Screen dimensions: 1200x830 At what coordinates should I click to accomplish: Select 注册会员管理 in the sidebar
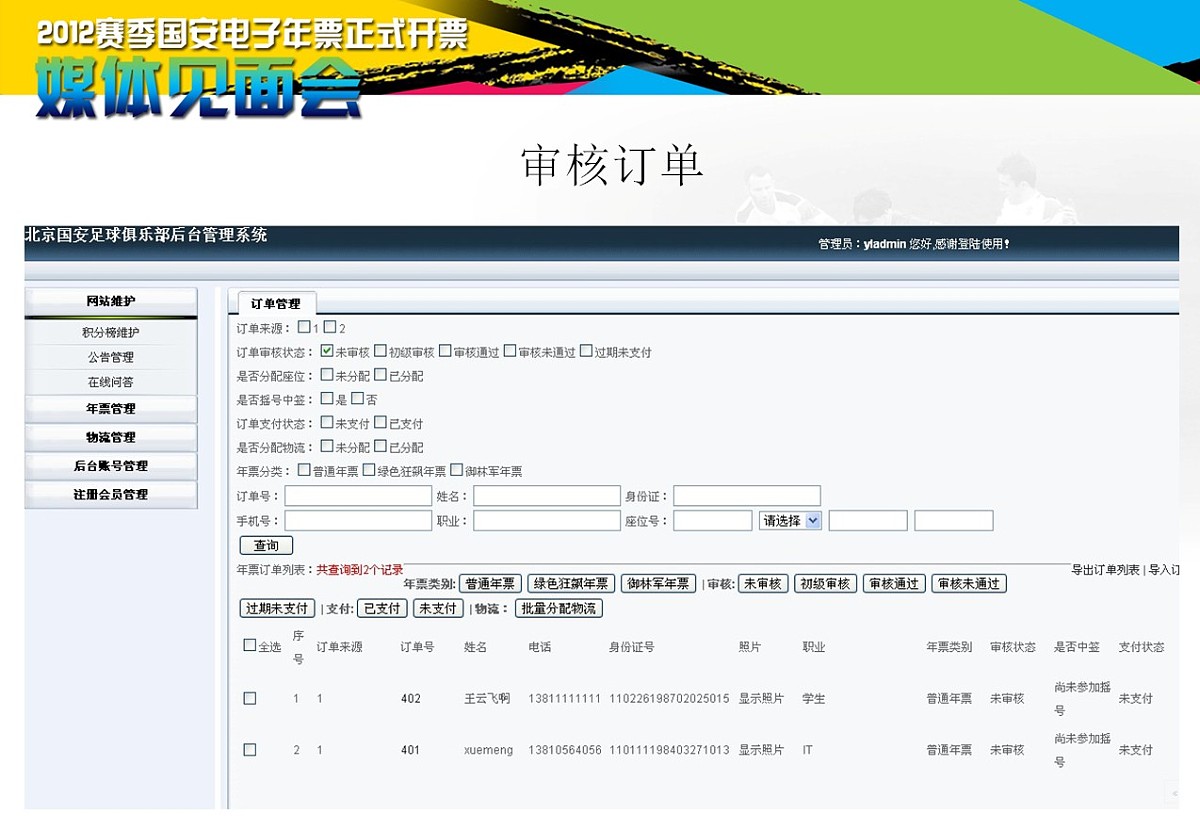pyautogui.click(x=110, y=493)
